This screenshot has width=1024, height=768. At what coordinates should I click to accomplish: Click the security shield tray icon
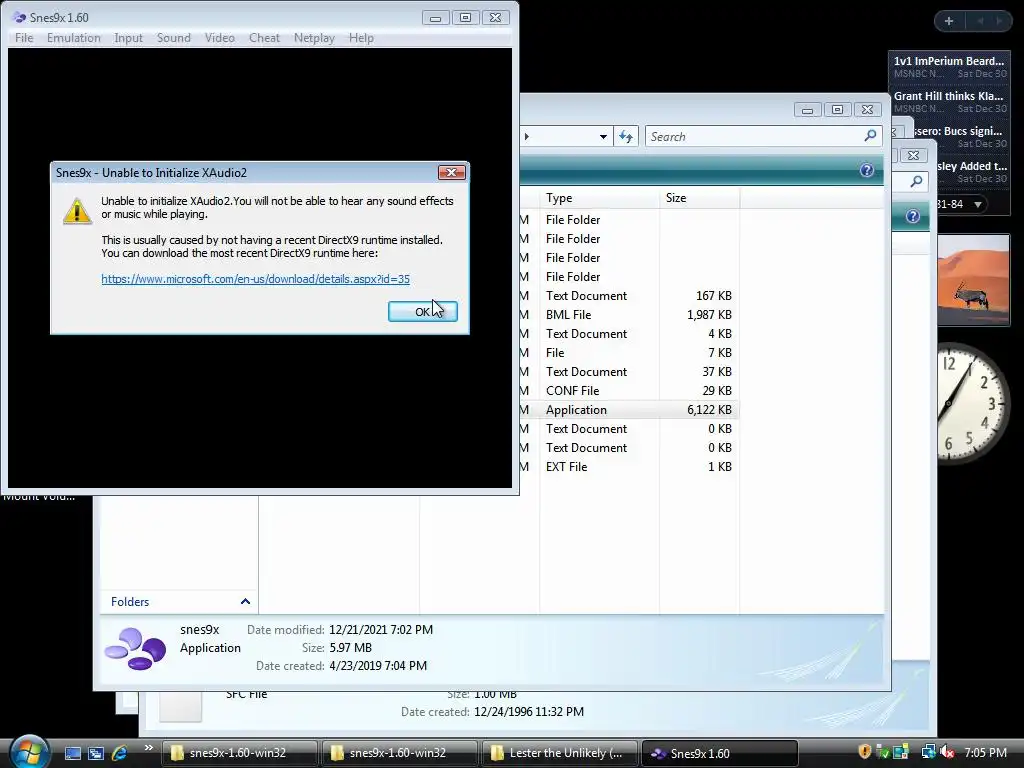tap(865, 752)
